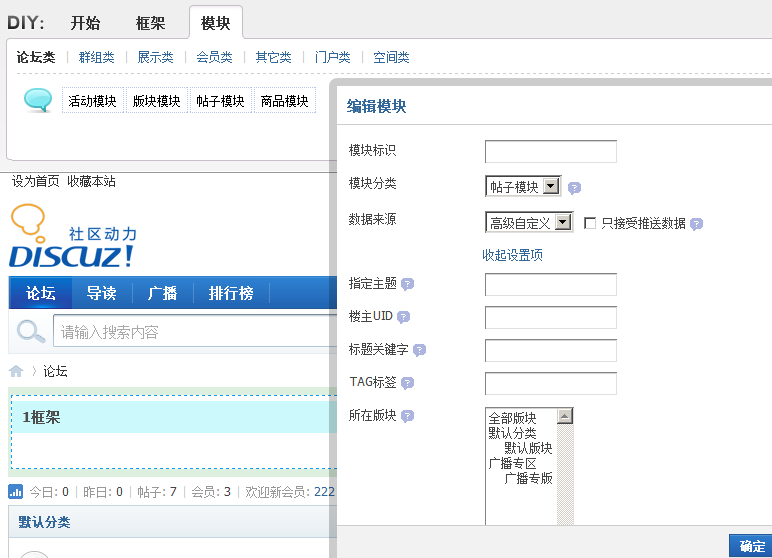This screenshot has width=772, height=558.
Task: Click the help icon beside 所在版块
Action: pyautogui.click(x=407, y=416)
